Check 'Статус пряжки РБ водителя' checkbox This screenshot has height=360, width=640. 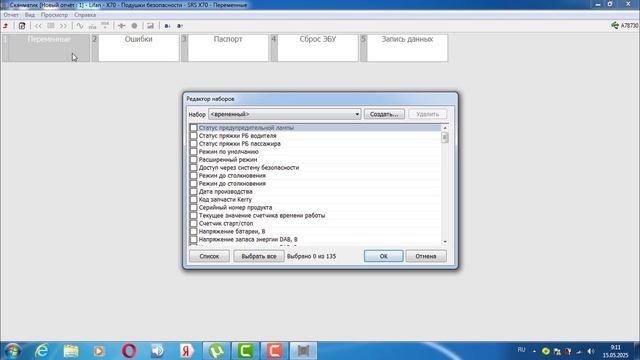click(193, 136)
